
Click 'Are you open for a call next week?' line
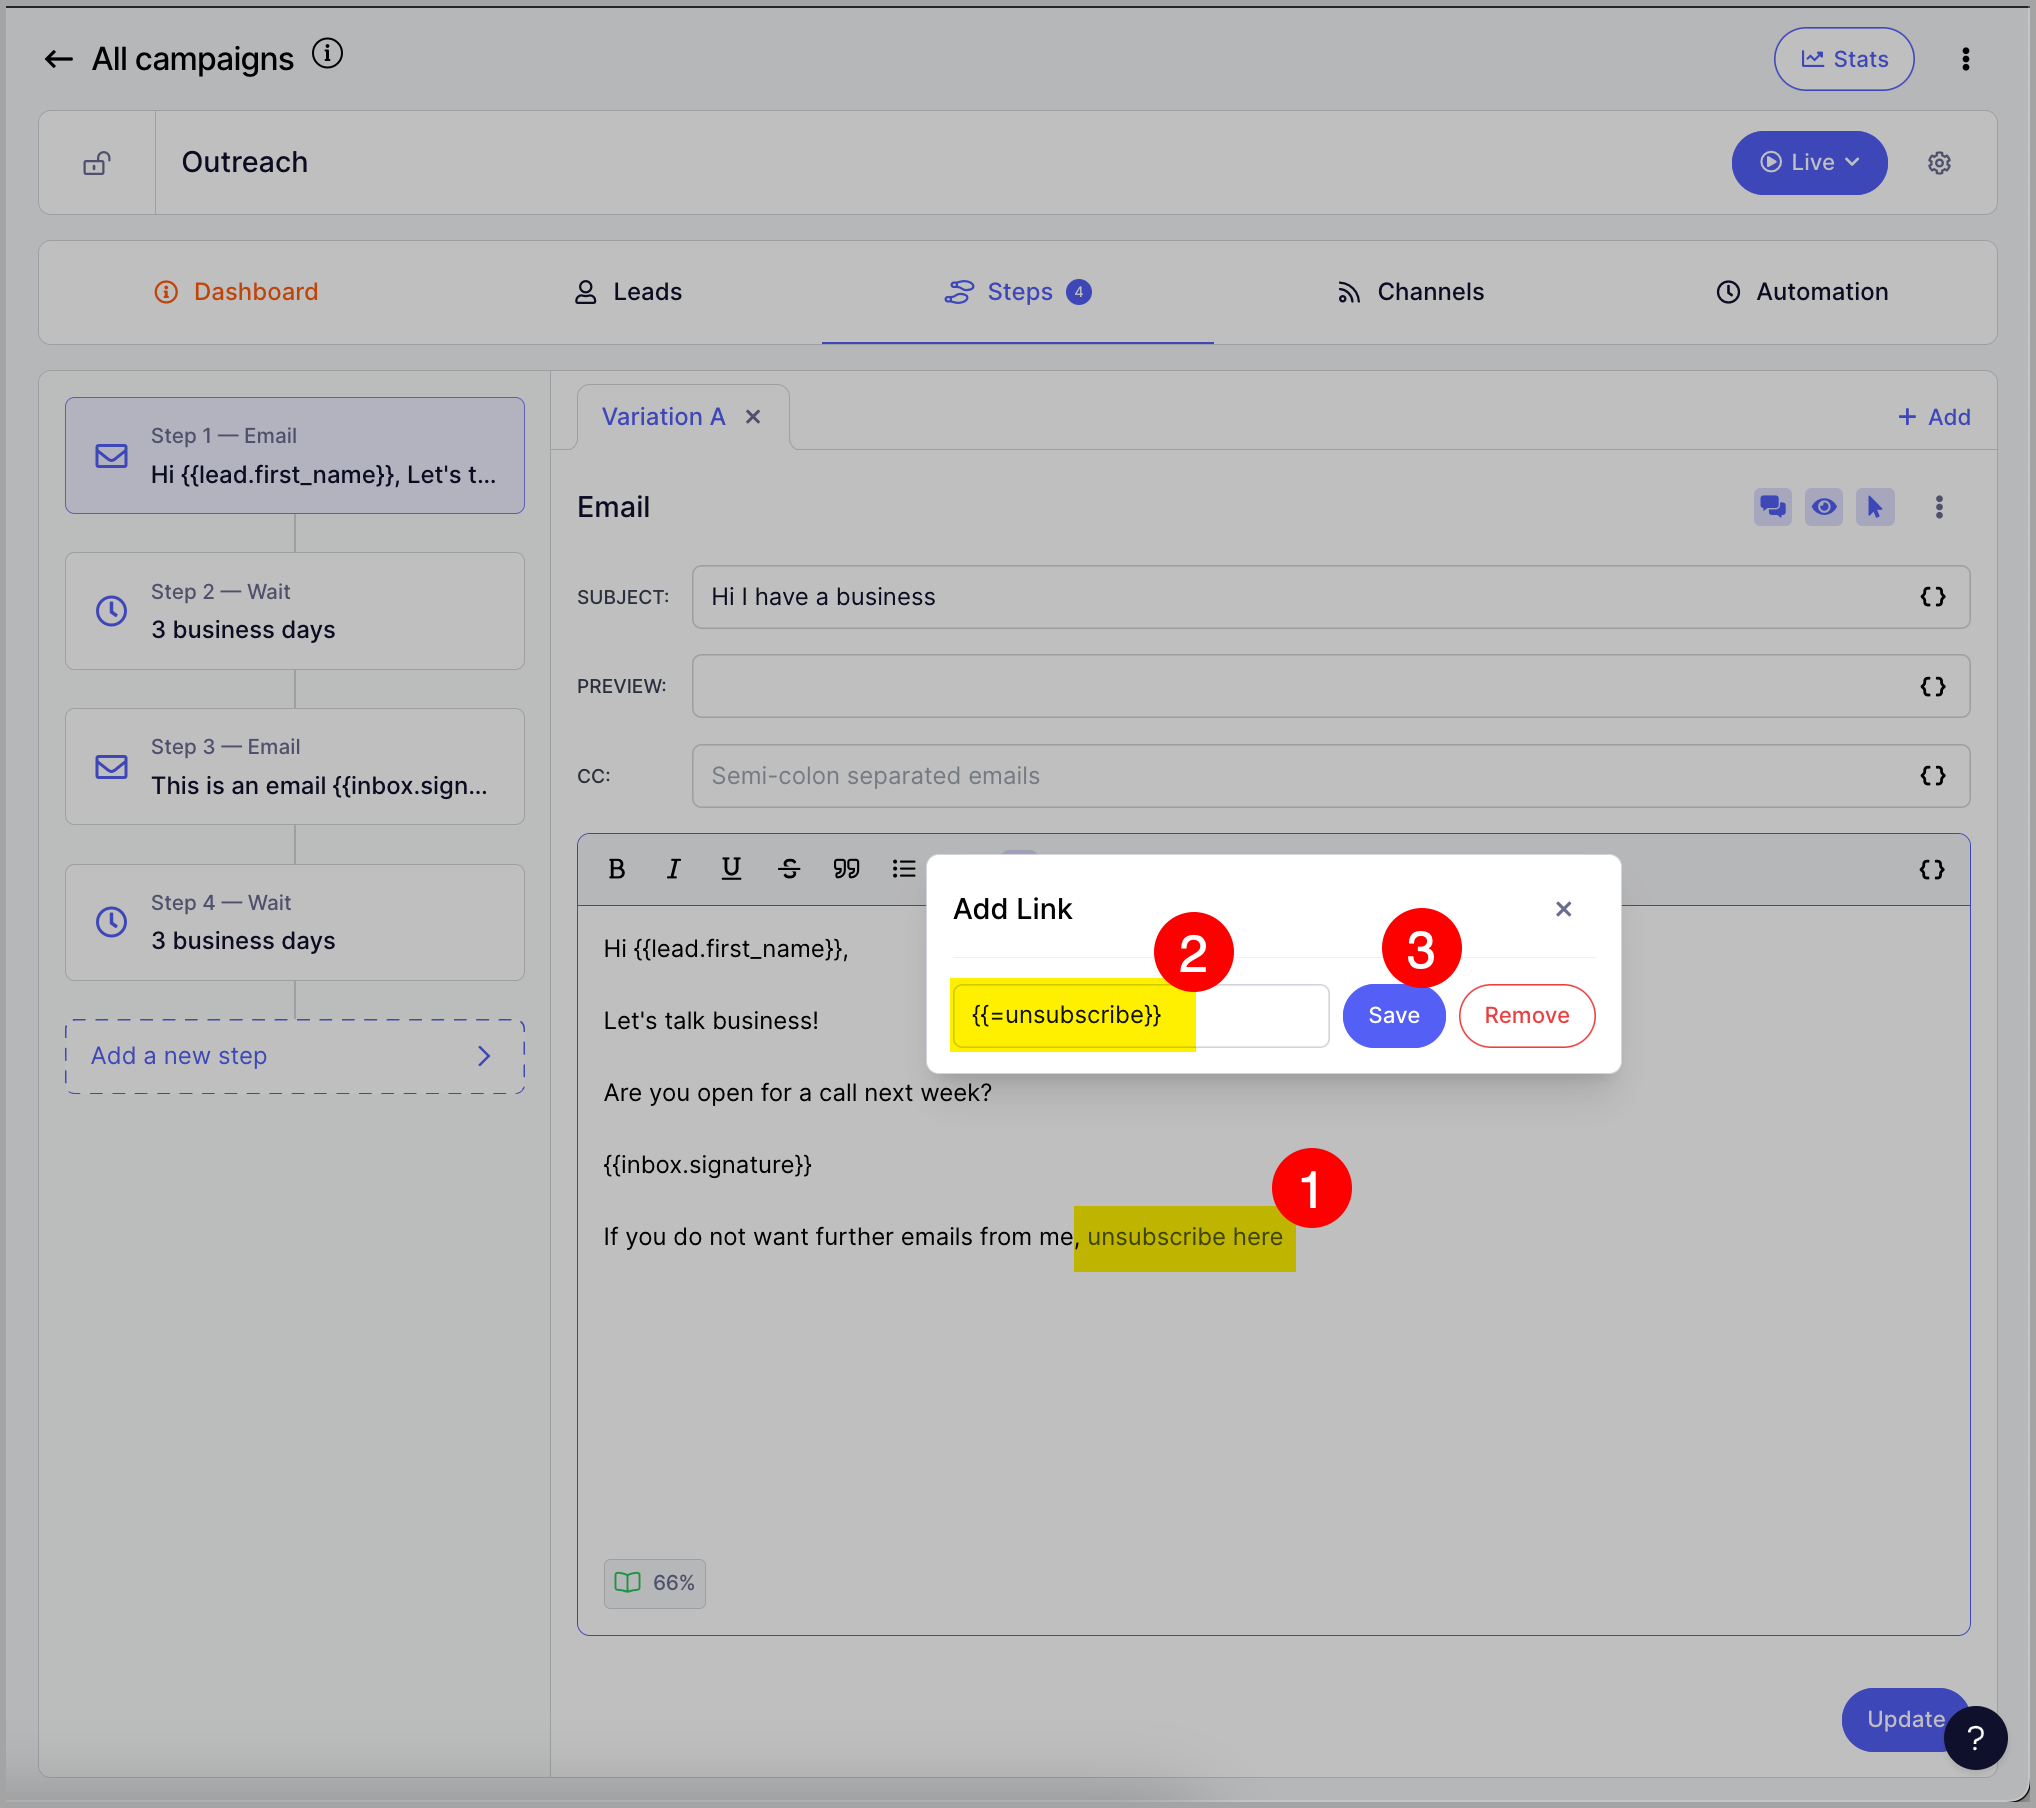pos(798,1093)
